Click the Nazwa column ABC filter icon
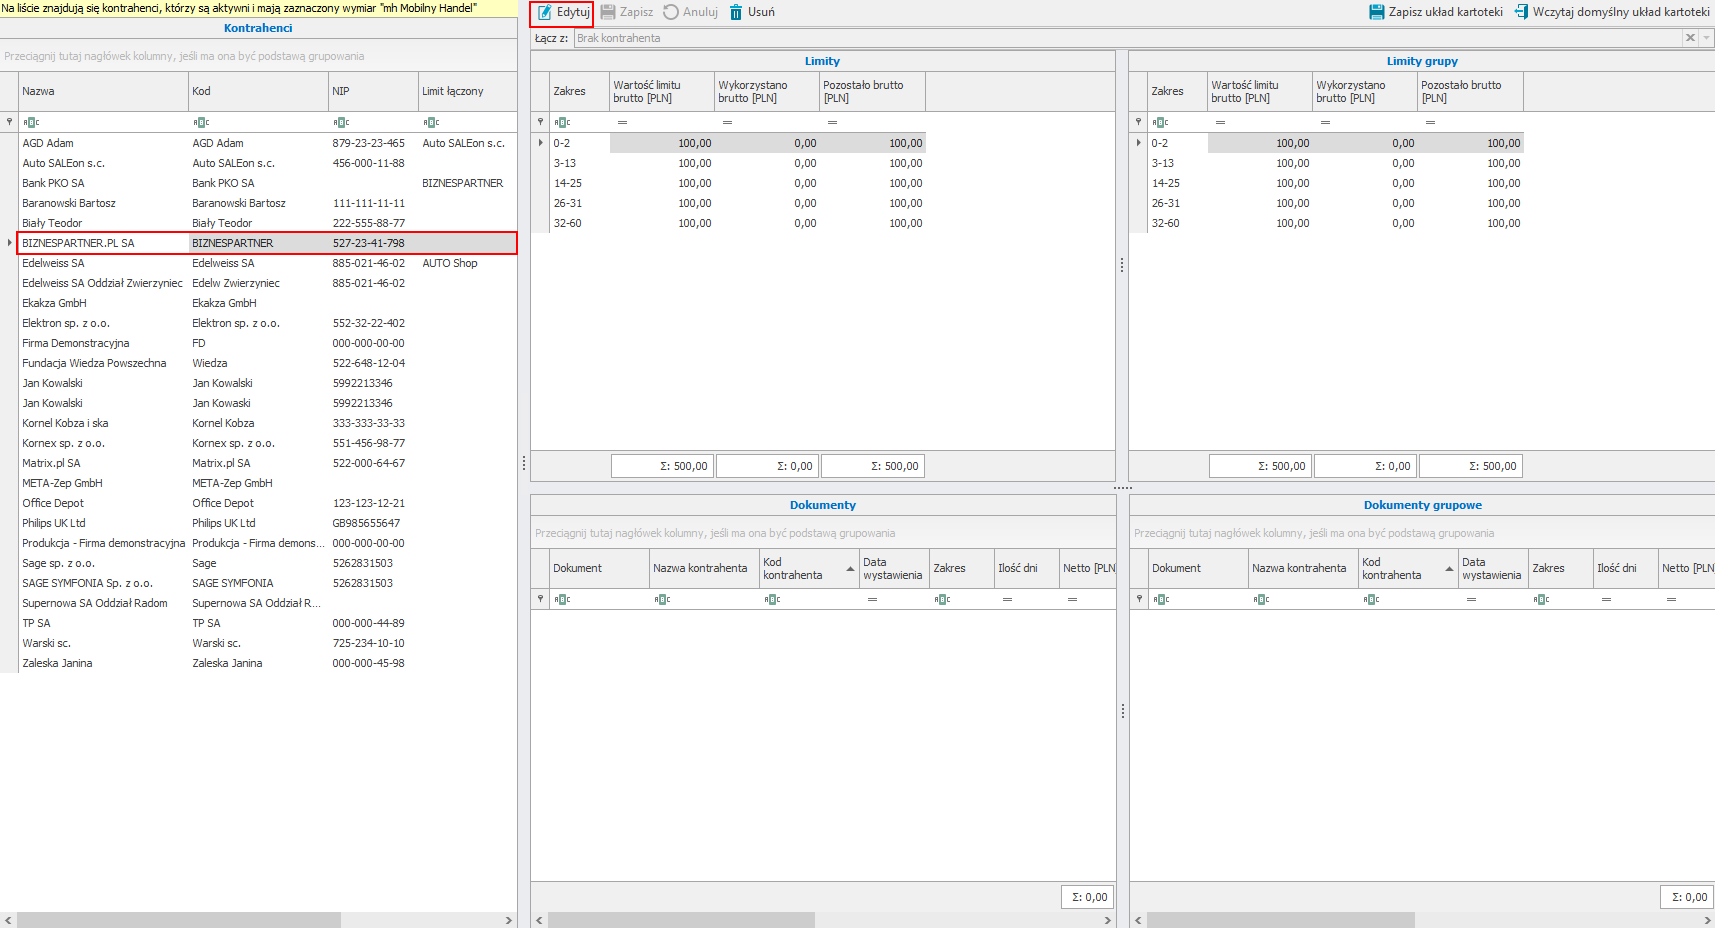 pyautogui.click(x=31, y=123)
